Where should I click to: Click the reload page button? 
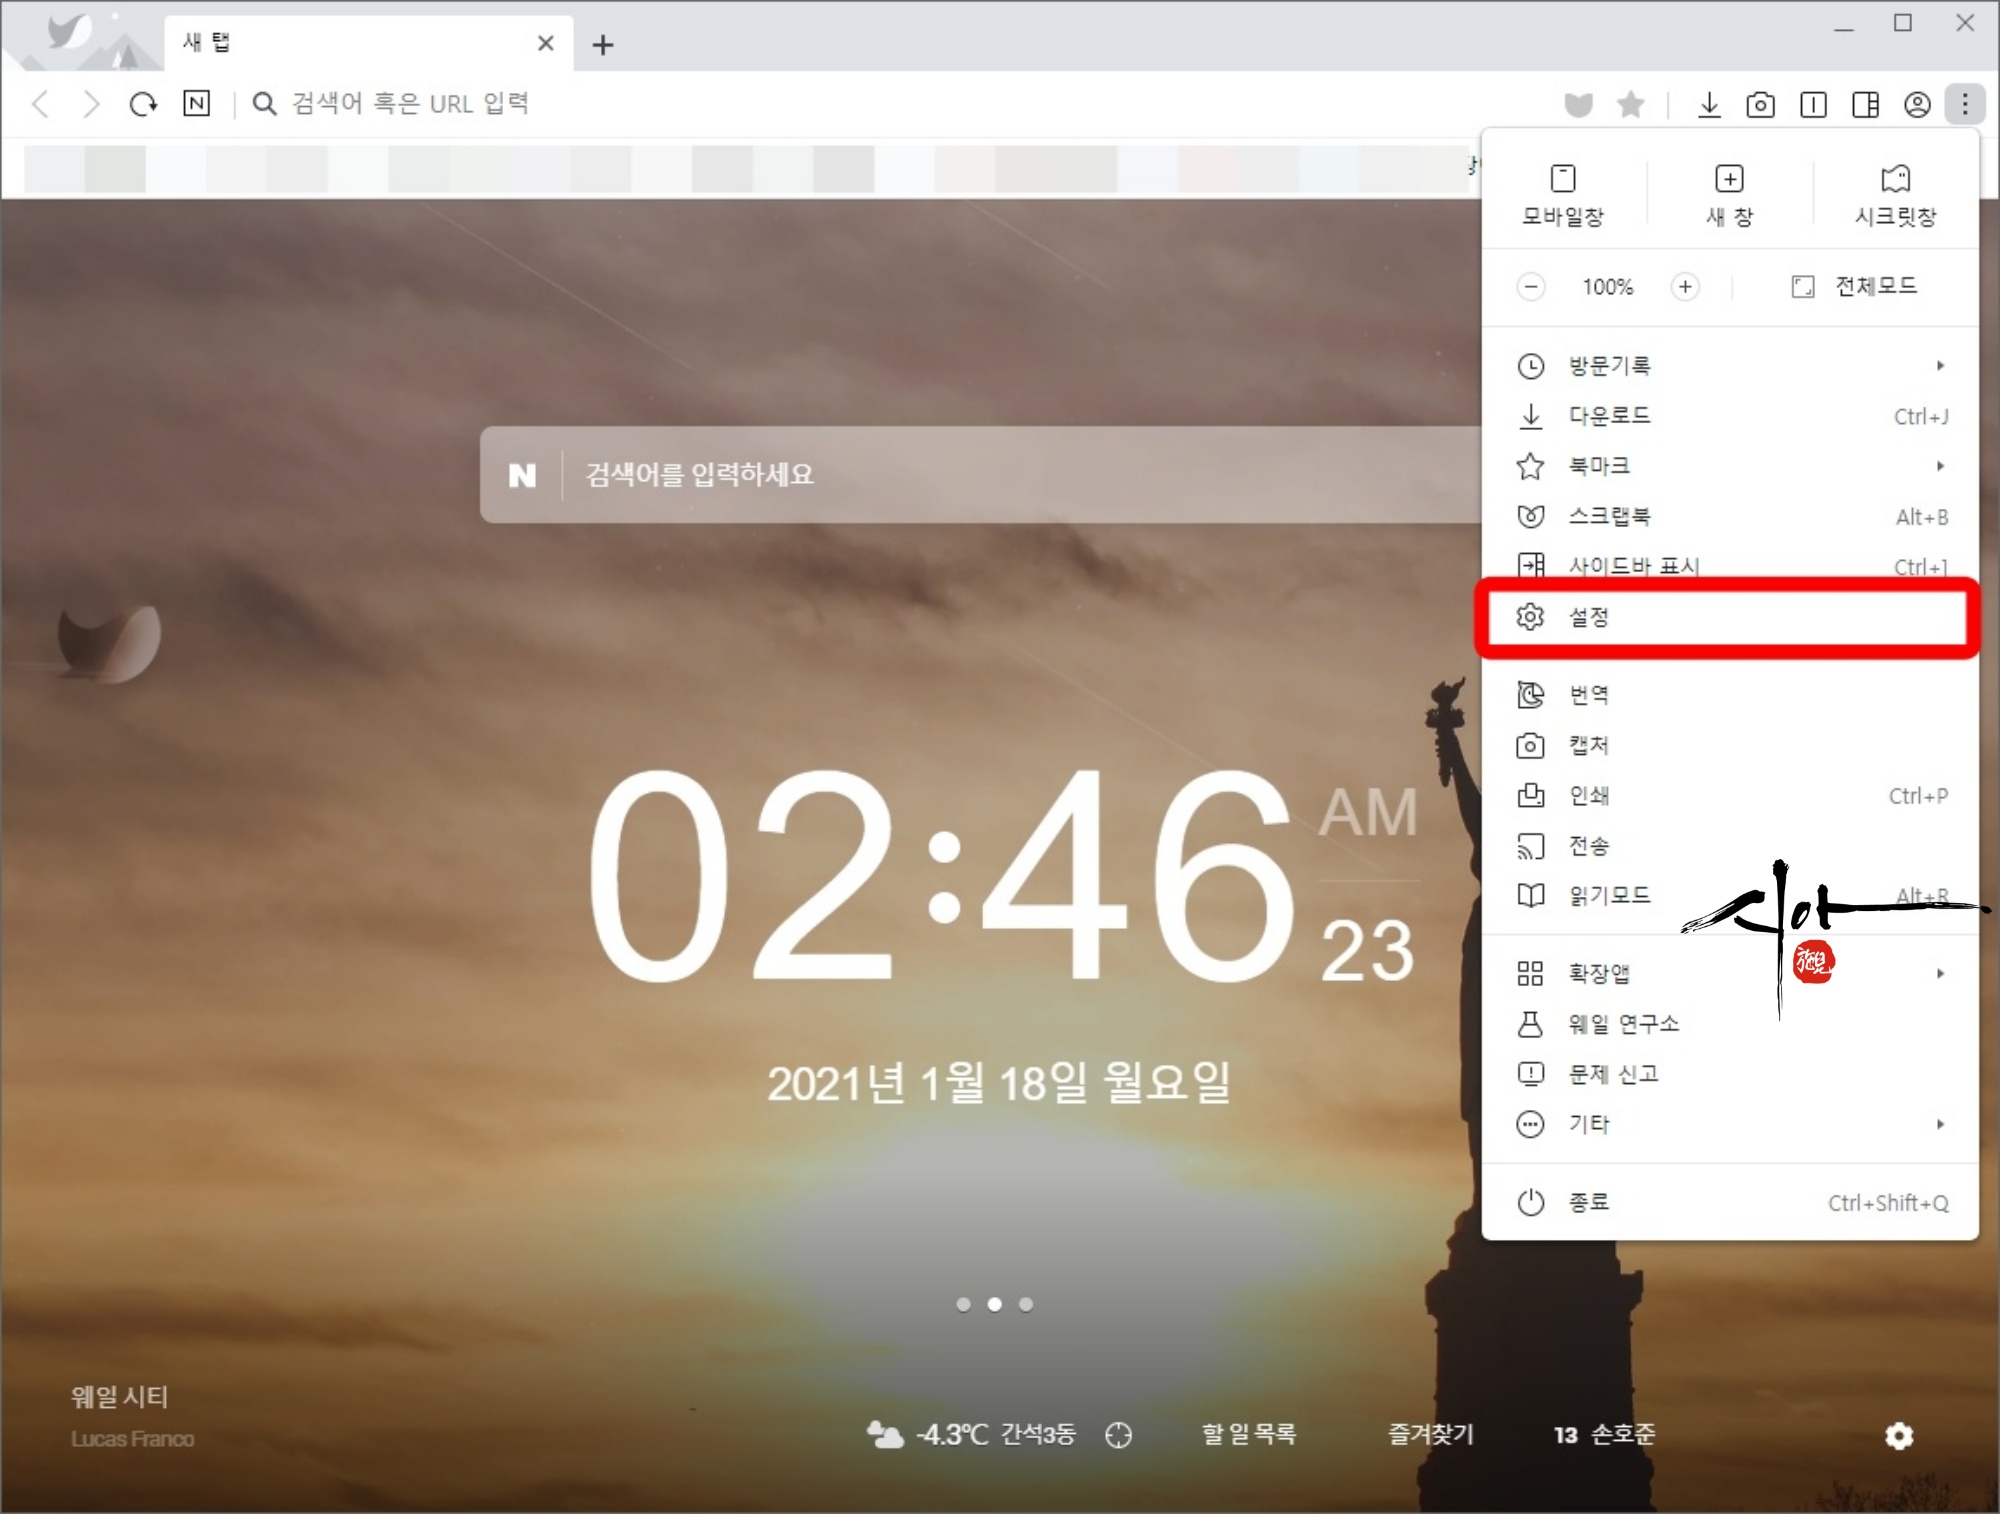click(x=143, y=103)
